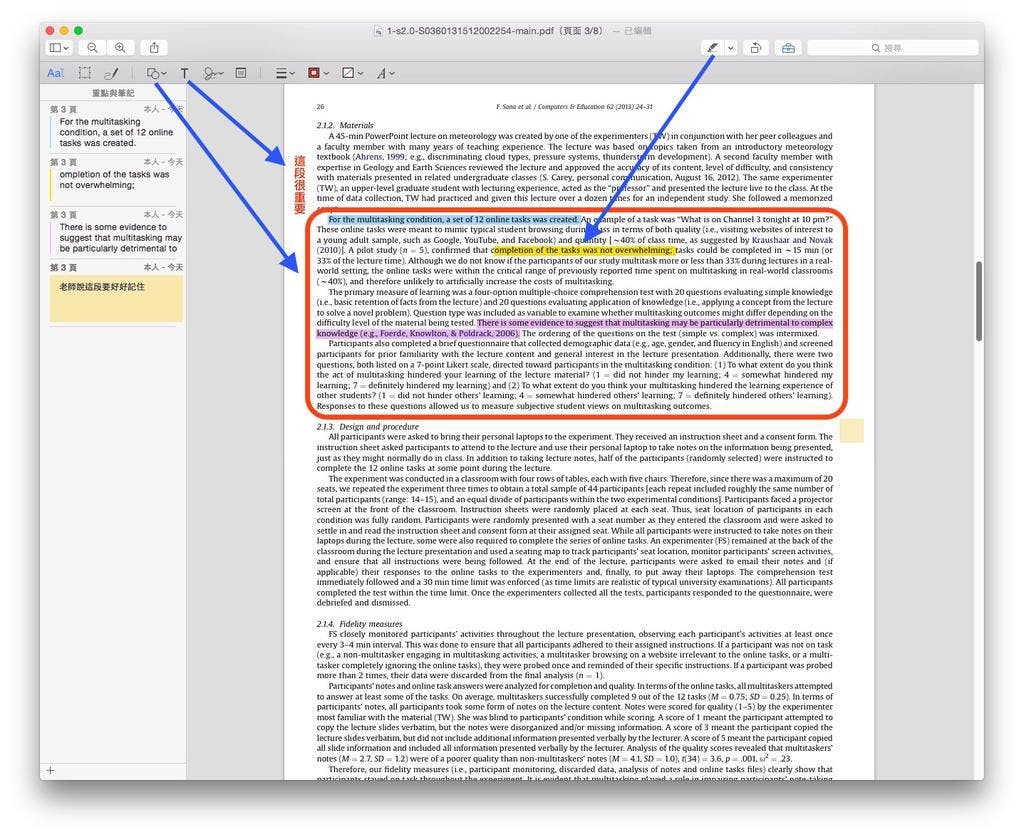Click the search field

(892, 48)
